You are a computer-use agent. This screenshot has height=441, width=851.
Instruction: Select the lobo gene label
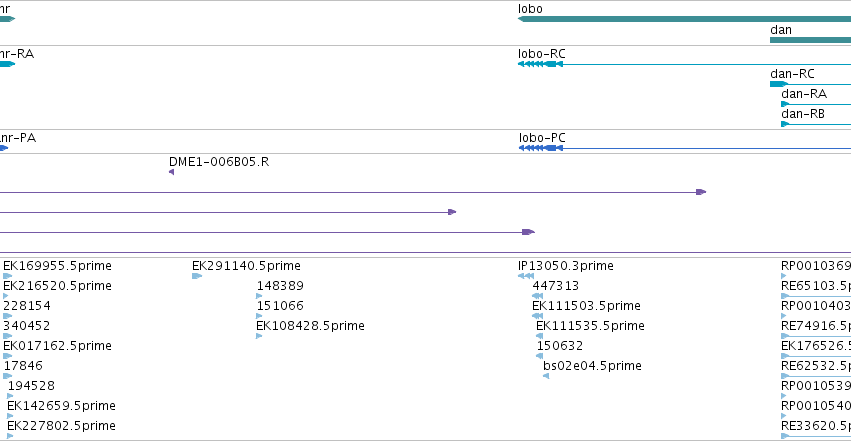pos(530,9)
